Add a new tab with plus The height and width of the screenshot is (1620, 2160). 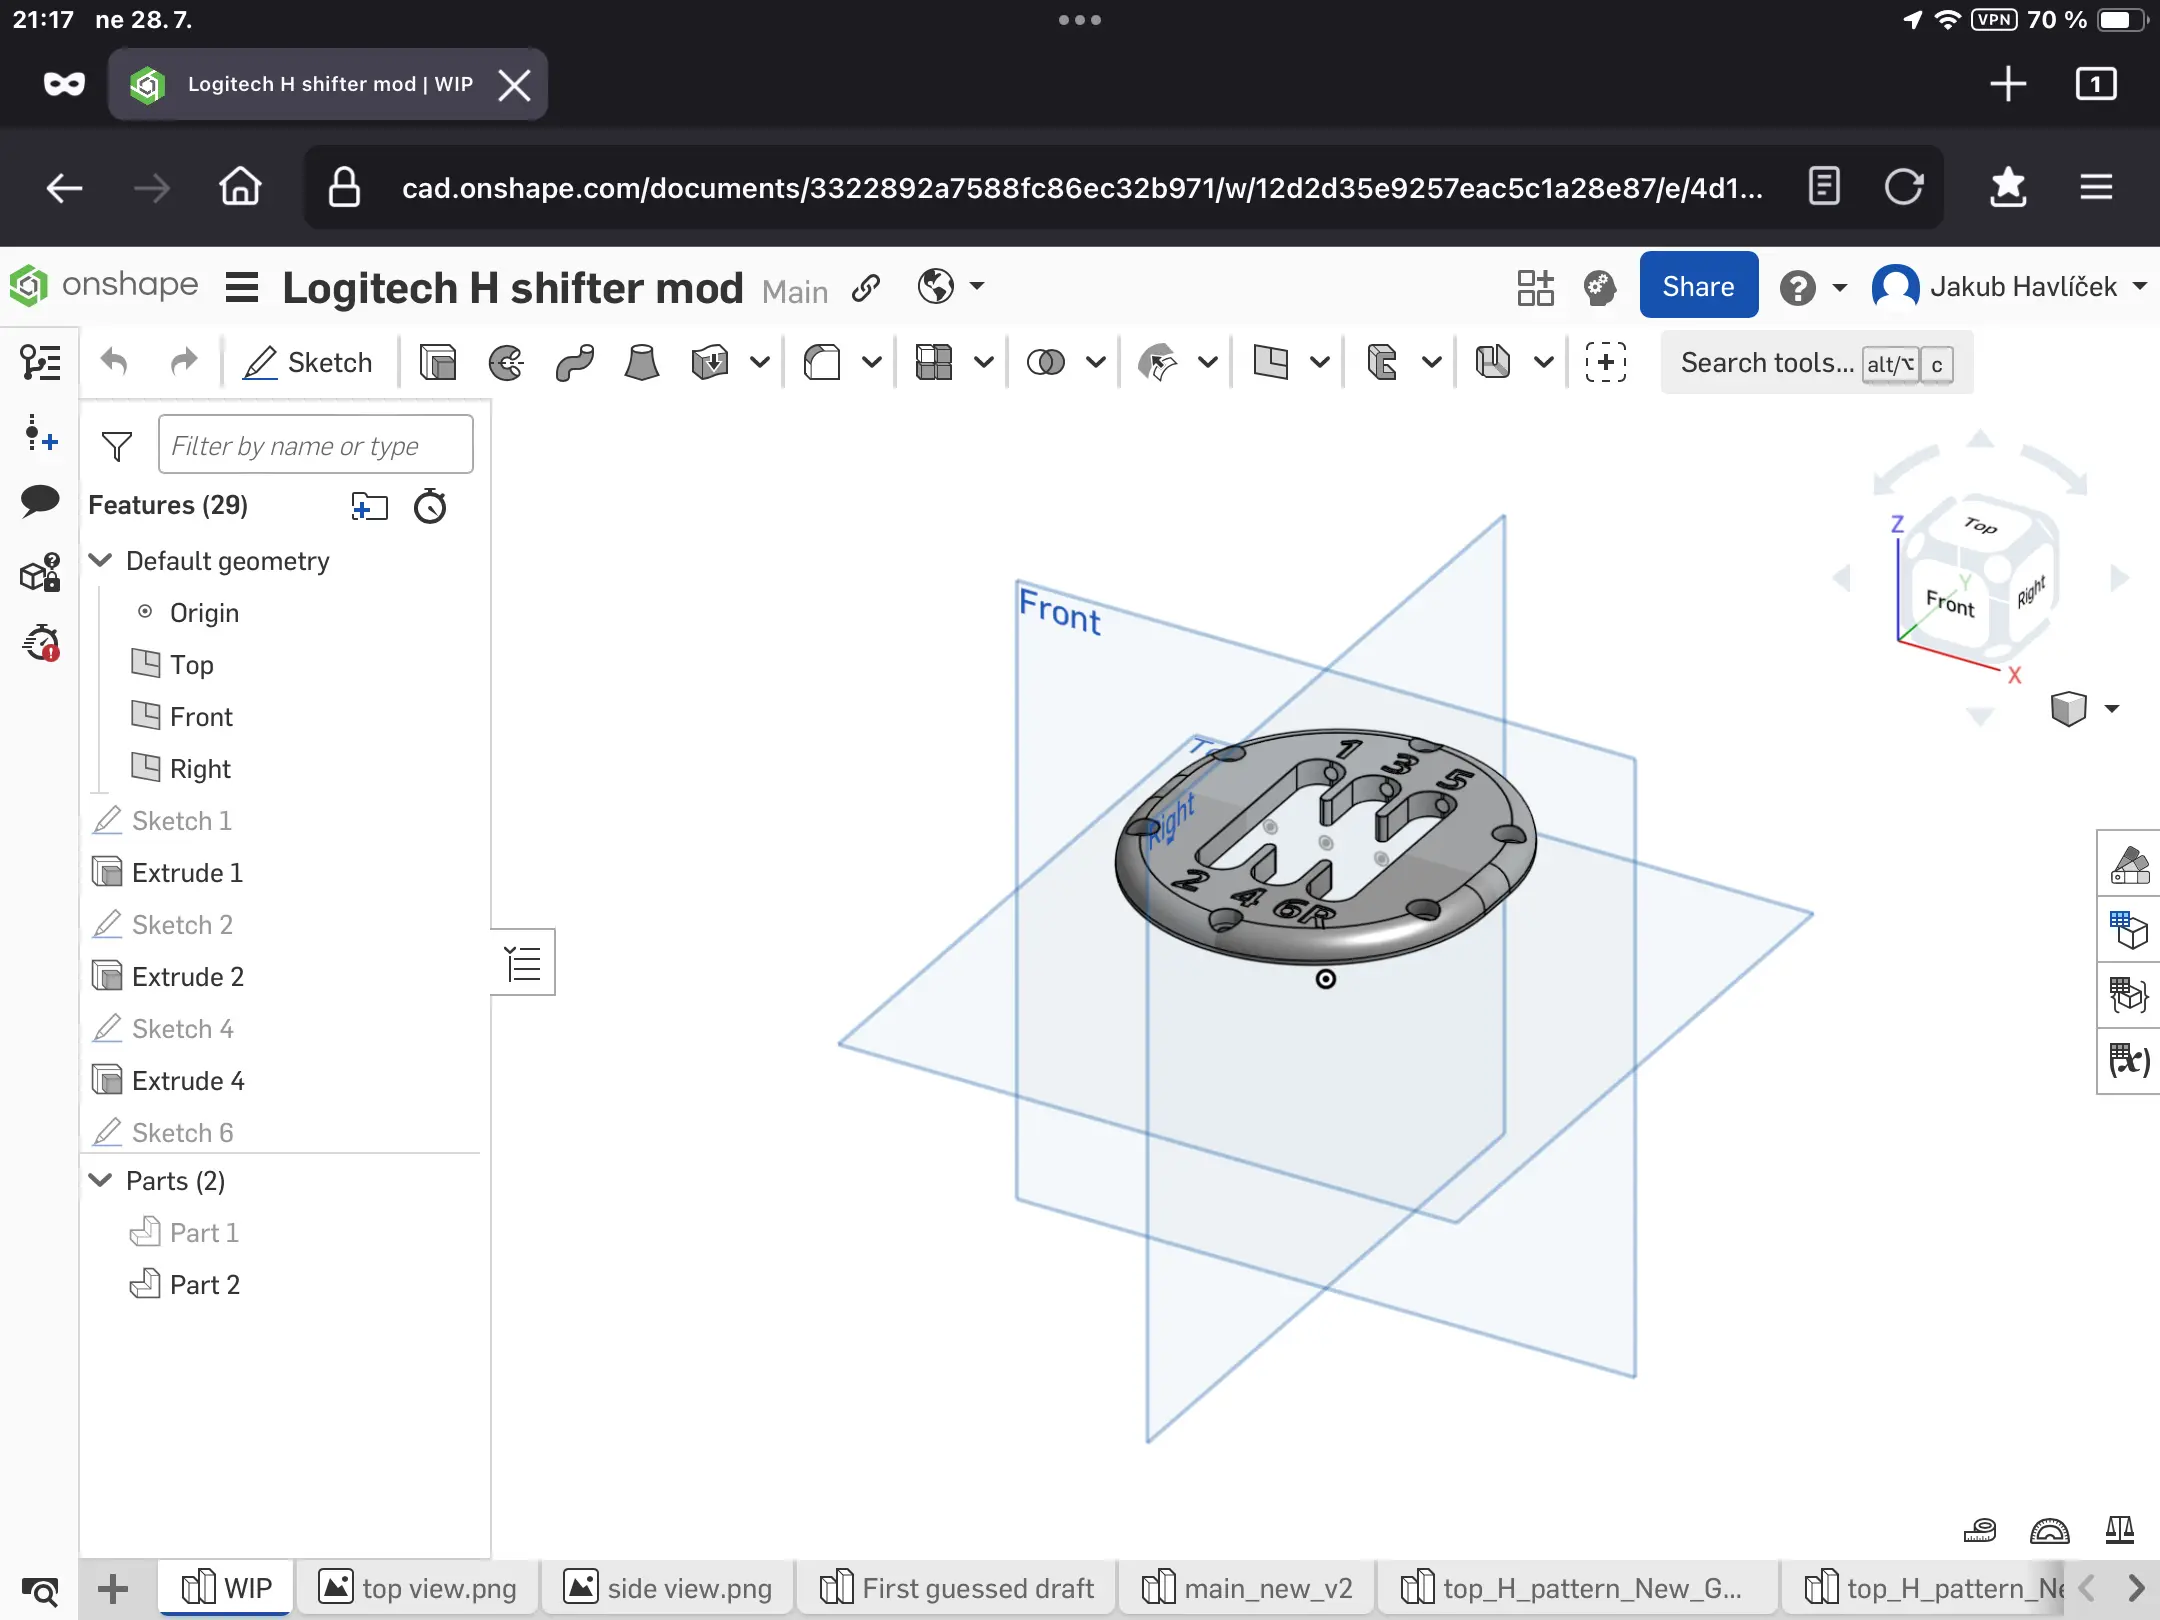(x=113, y=1588)
